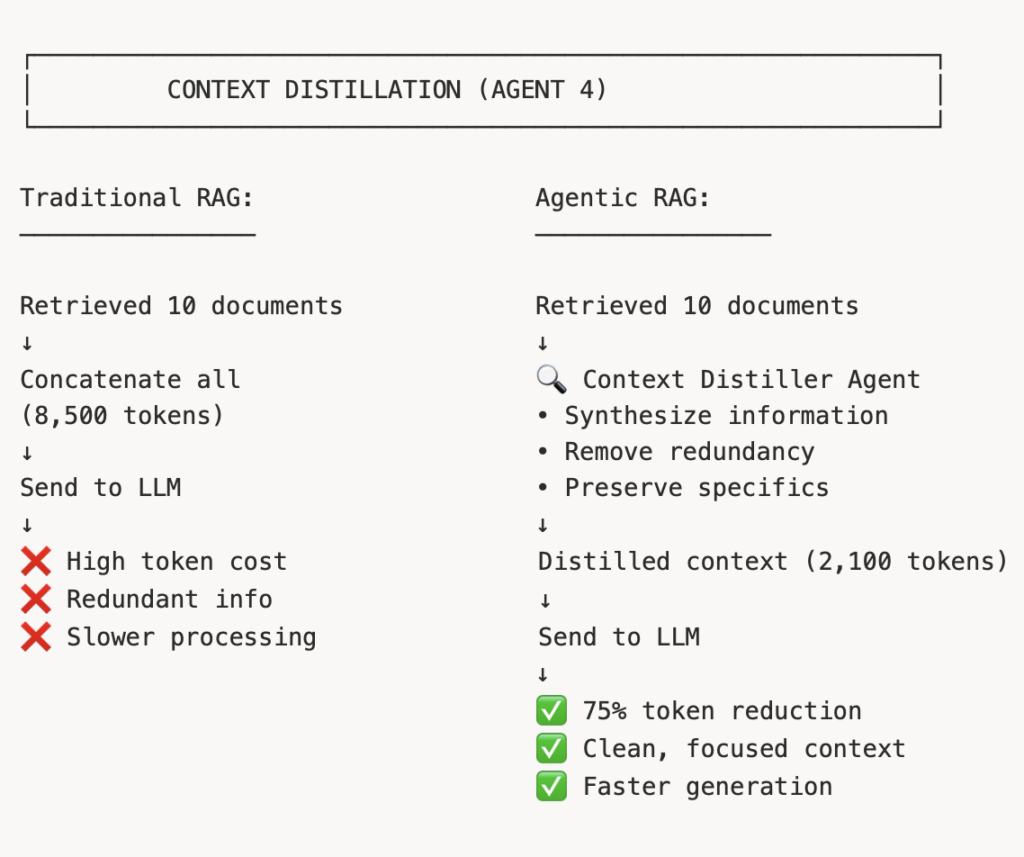Viewport: 1024px width, 857px height.
Task: Click the green checkmark beside Clean, focused context
Action: pos(551,748)
